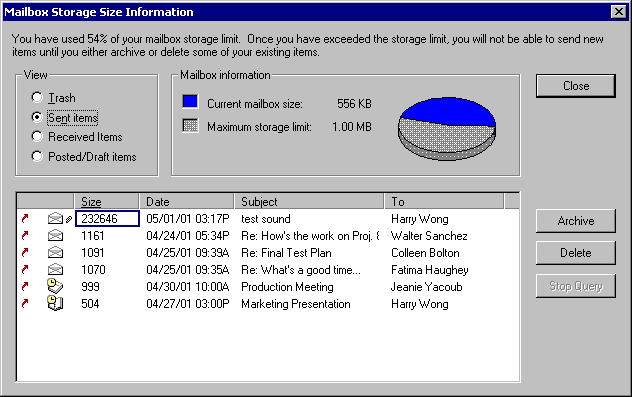The height and width of the screenshot is (397, 632).
Task: Click the gray maximum storage limit swatch
Action: [190, 125]
